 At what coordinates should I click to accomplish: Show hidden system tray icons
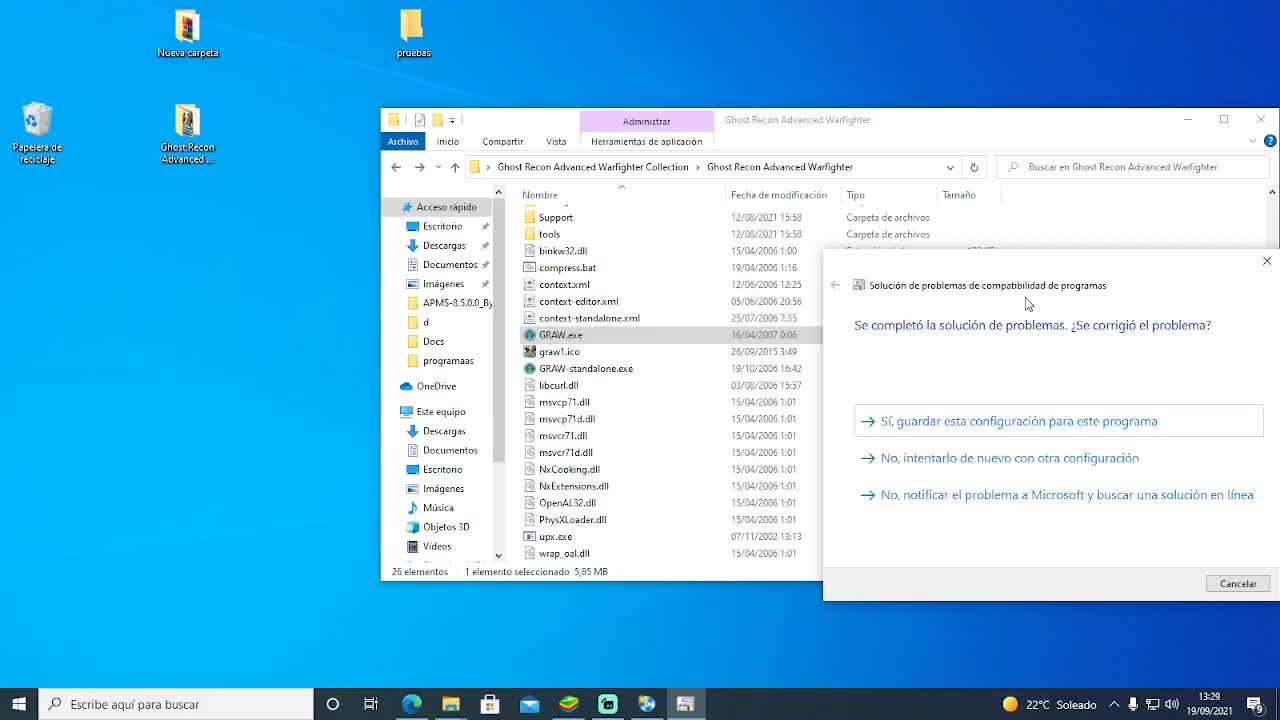[x=1114, y=704]
